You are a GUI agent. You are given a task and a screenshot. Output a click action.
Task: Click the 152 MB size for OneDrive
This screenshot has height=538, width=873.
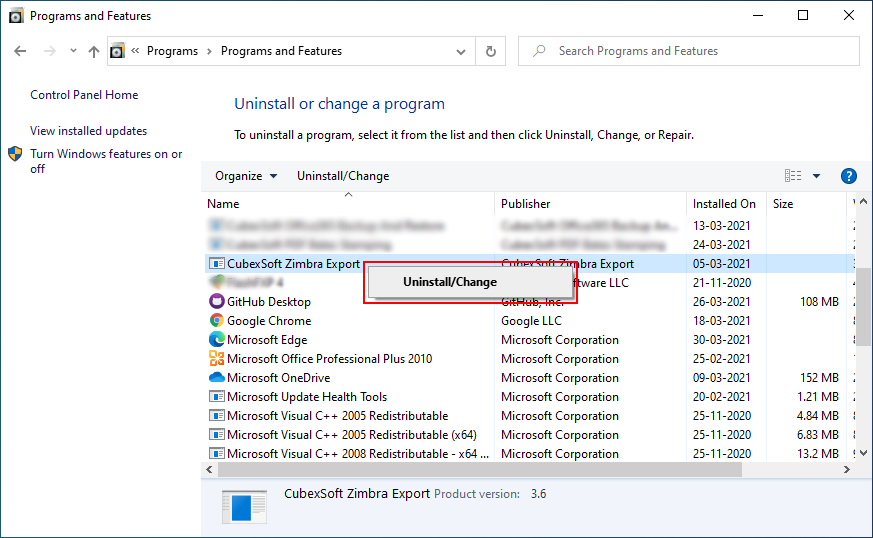coord(819,378)
